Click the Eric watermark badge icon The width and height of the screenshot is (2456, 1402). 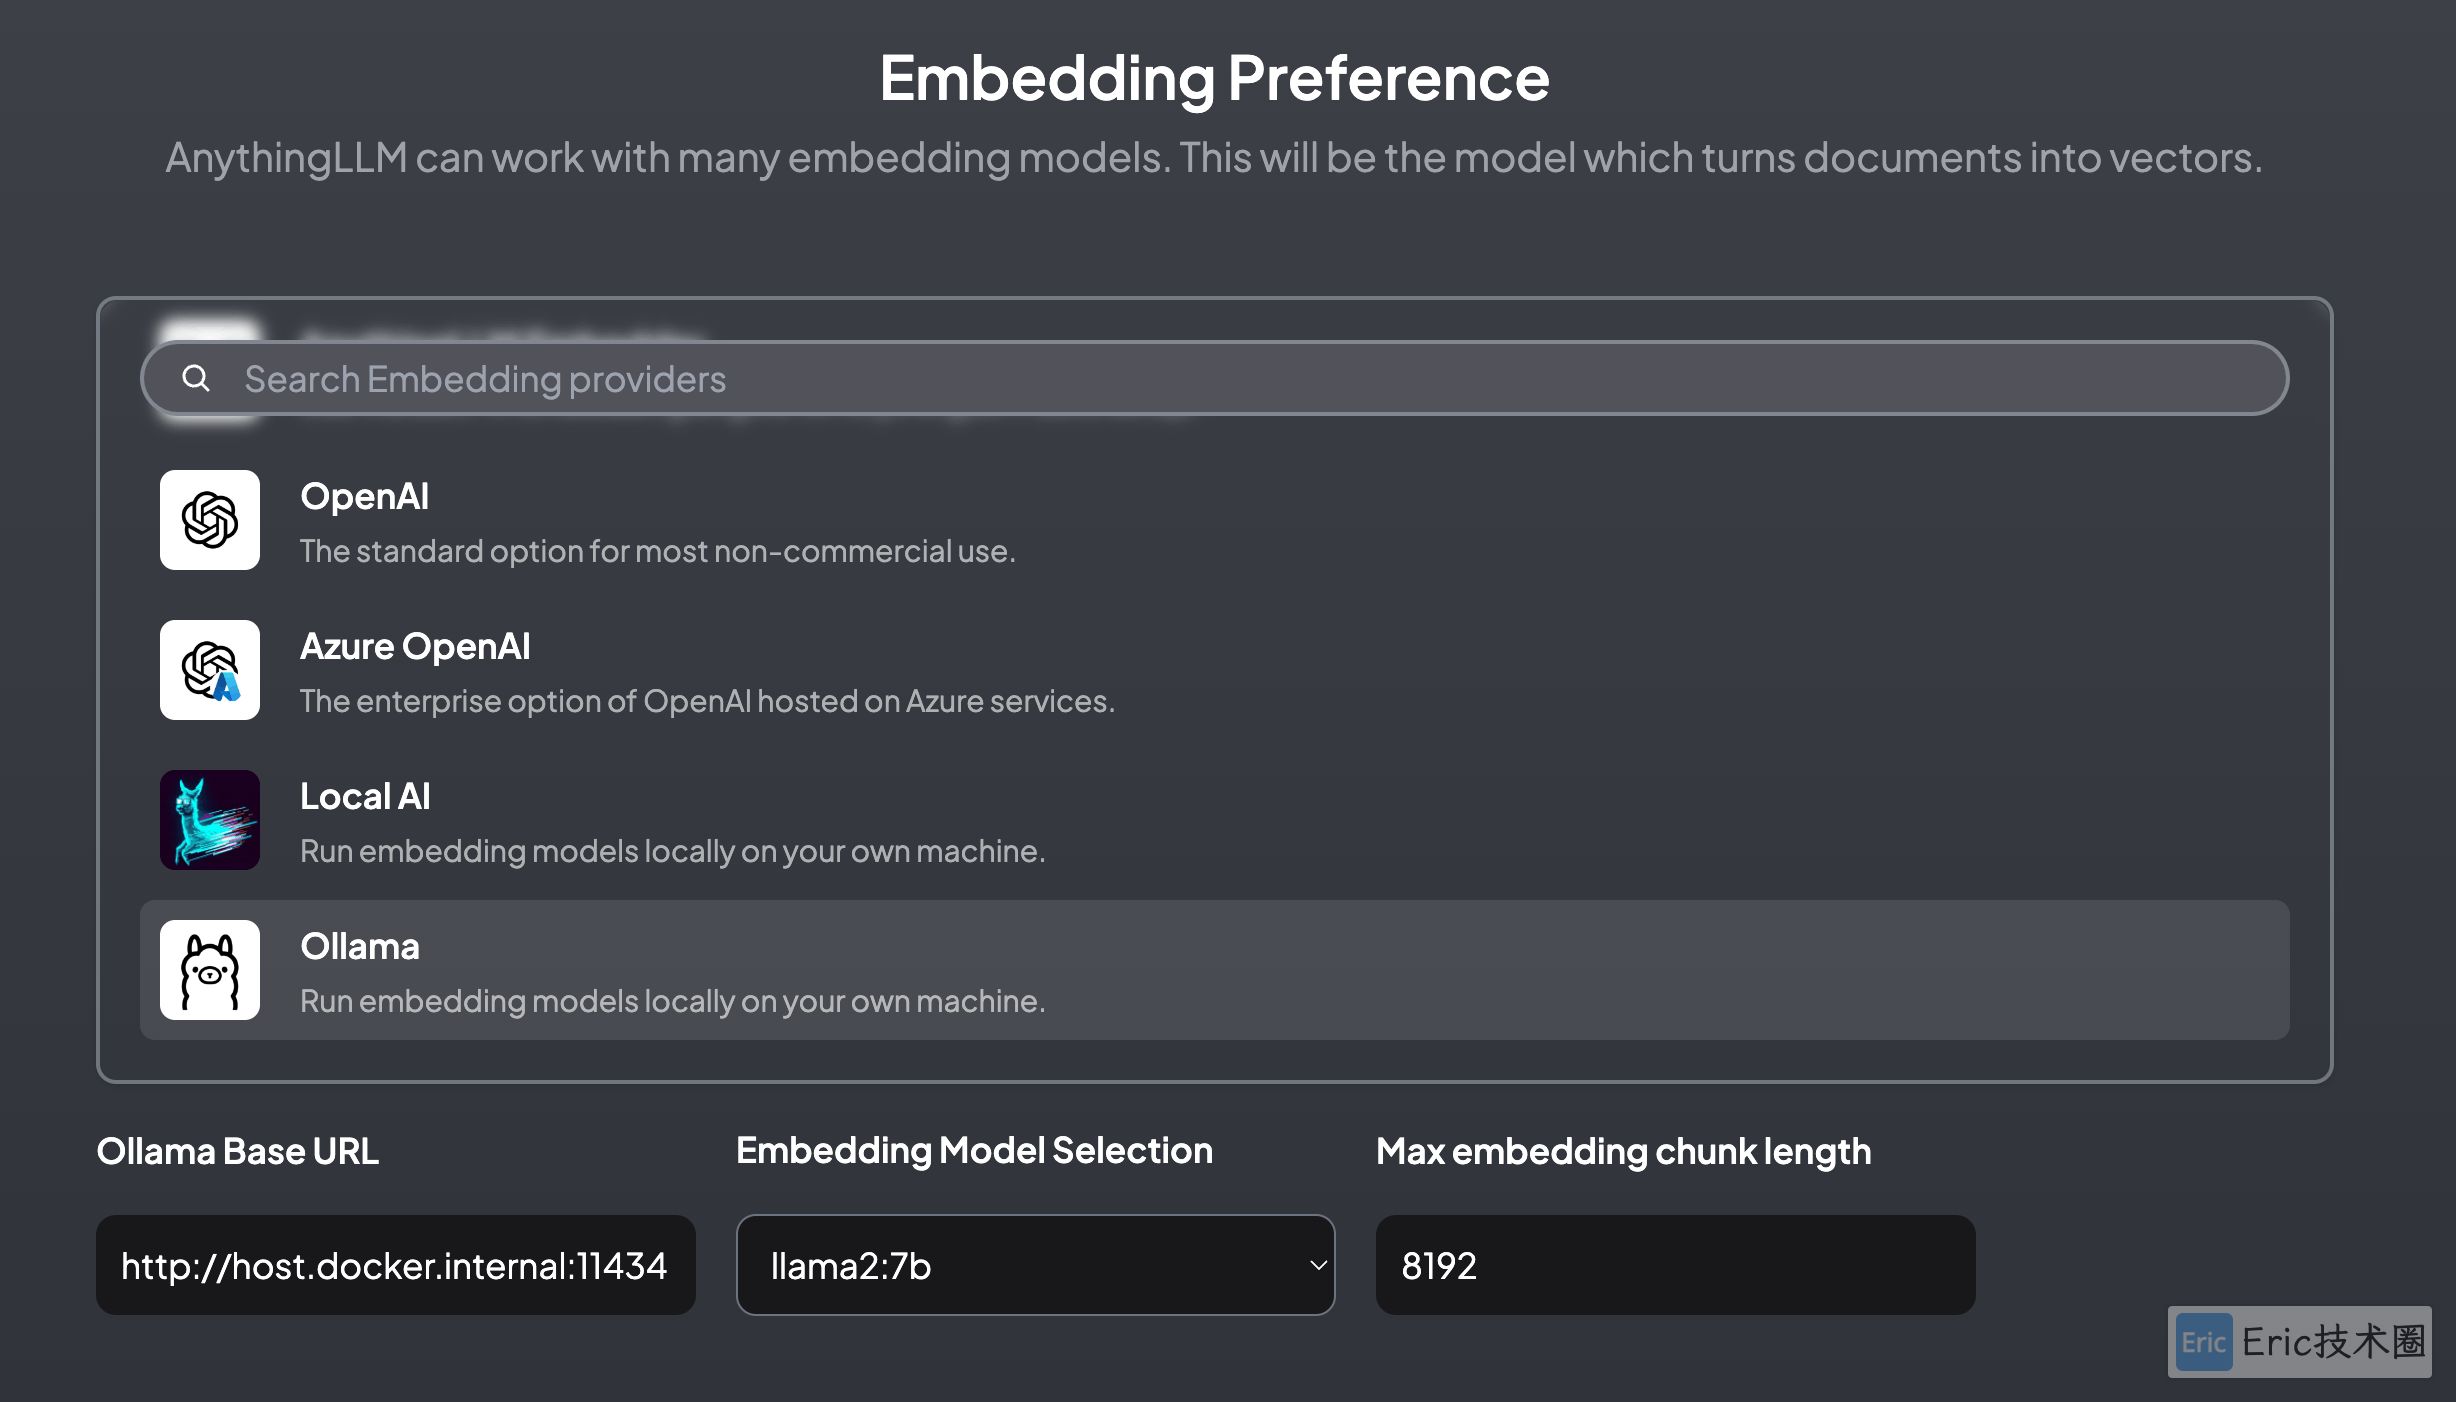click(x=2204, y=1342)
